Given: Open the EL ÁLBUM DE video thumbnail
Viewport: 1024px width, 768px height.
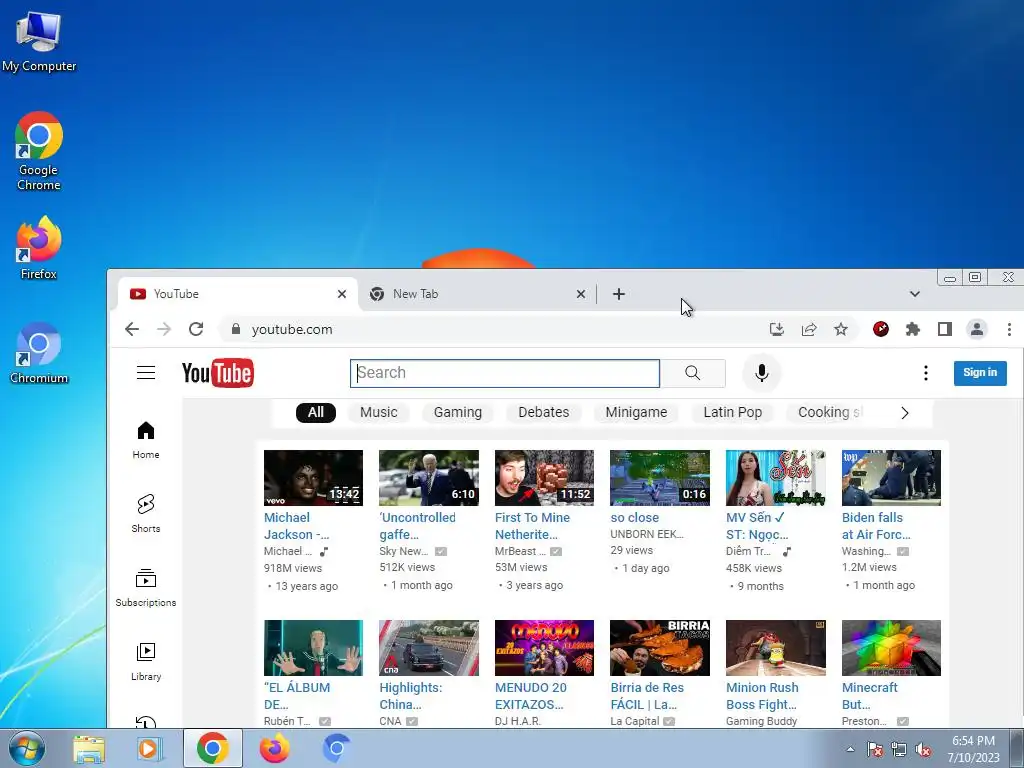Looking at the screenshot, I should point(313,648).
